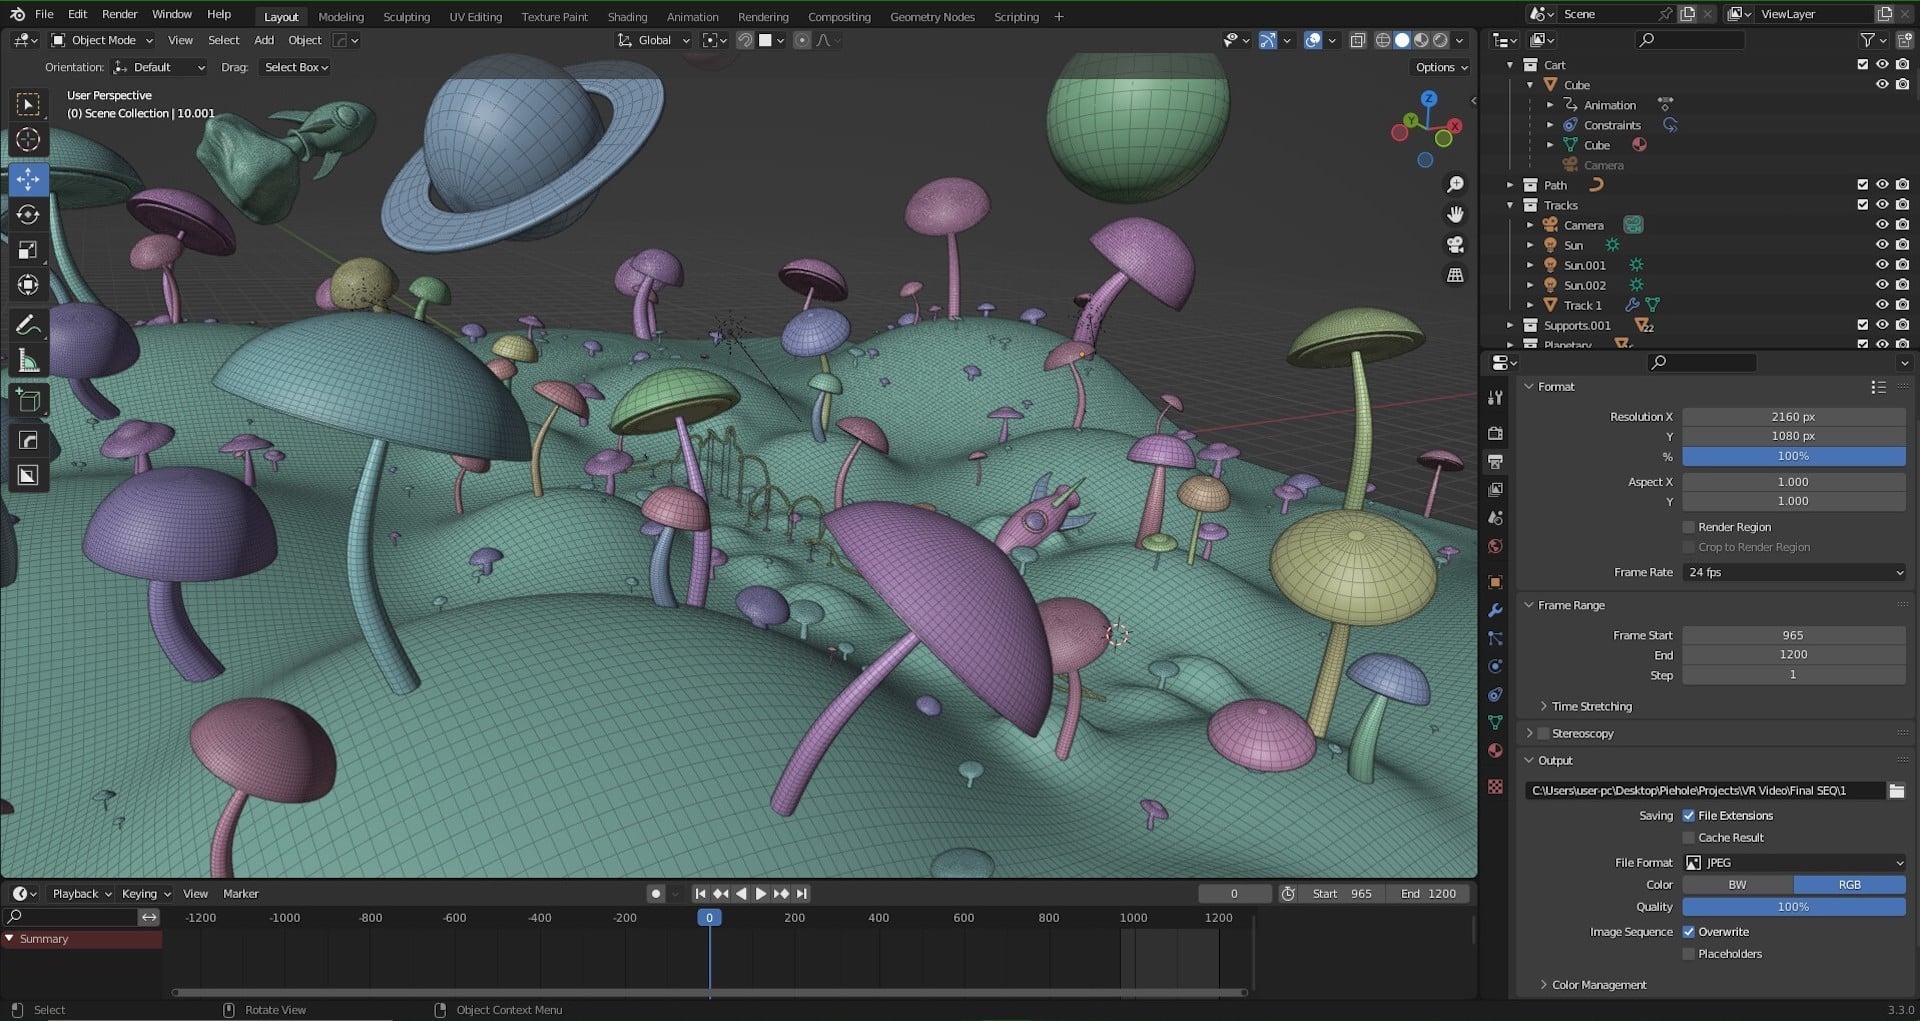The height and width of the screenshot is (1021, 1920).
Task: Adjust the JPEG Quality slider
Action: coord(1794,907)
